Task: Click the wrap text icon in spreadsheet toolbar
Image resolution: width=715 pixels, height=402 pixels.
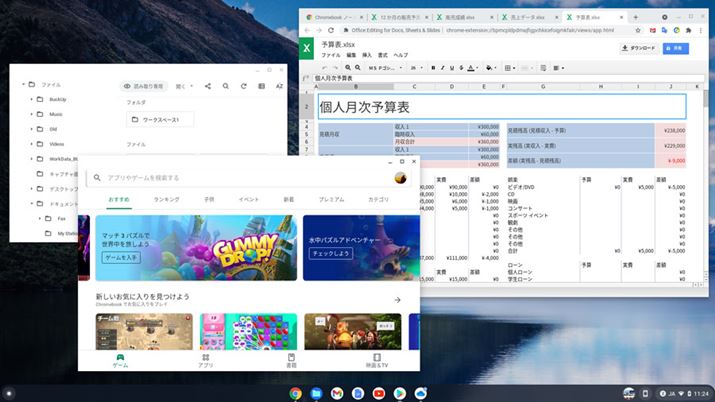Action: click(x=543, y=68)
